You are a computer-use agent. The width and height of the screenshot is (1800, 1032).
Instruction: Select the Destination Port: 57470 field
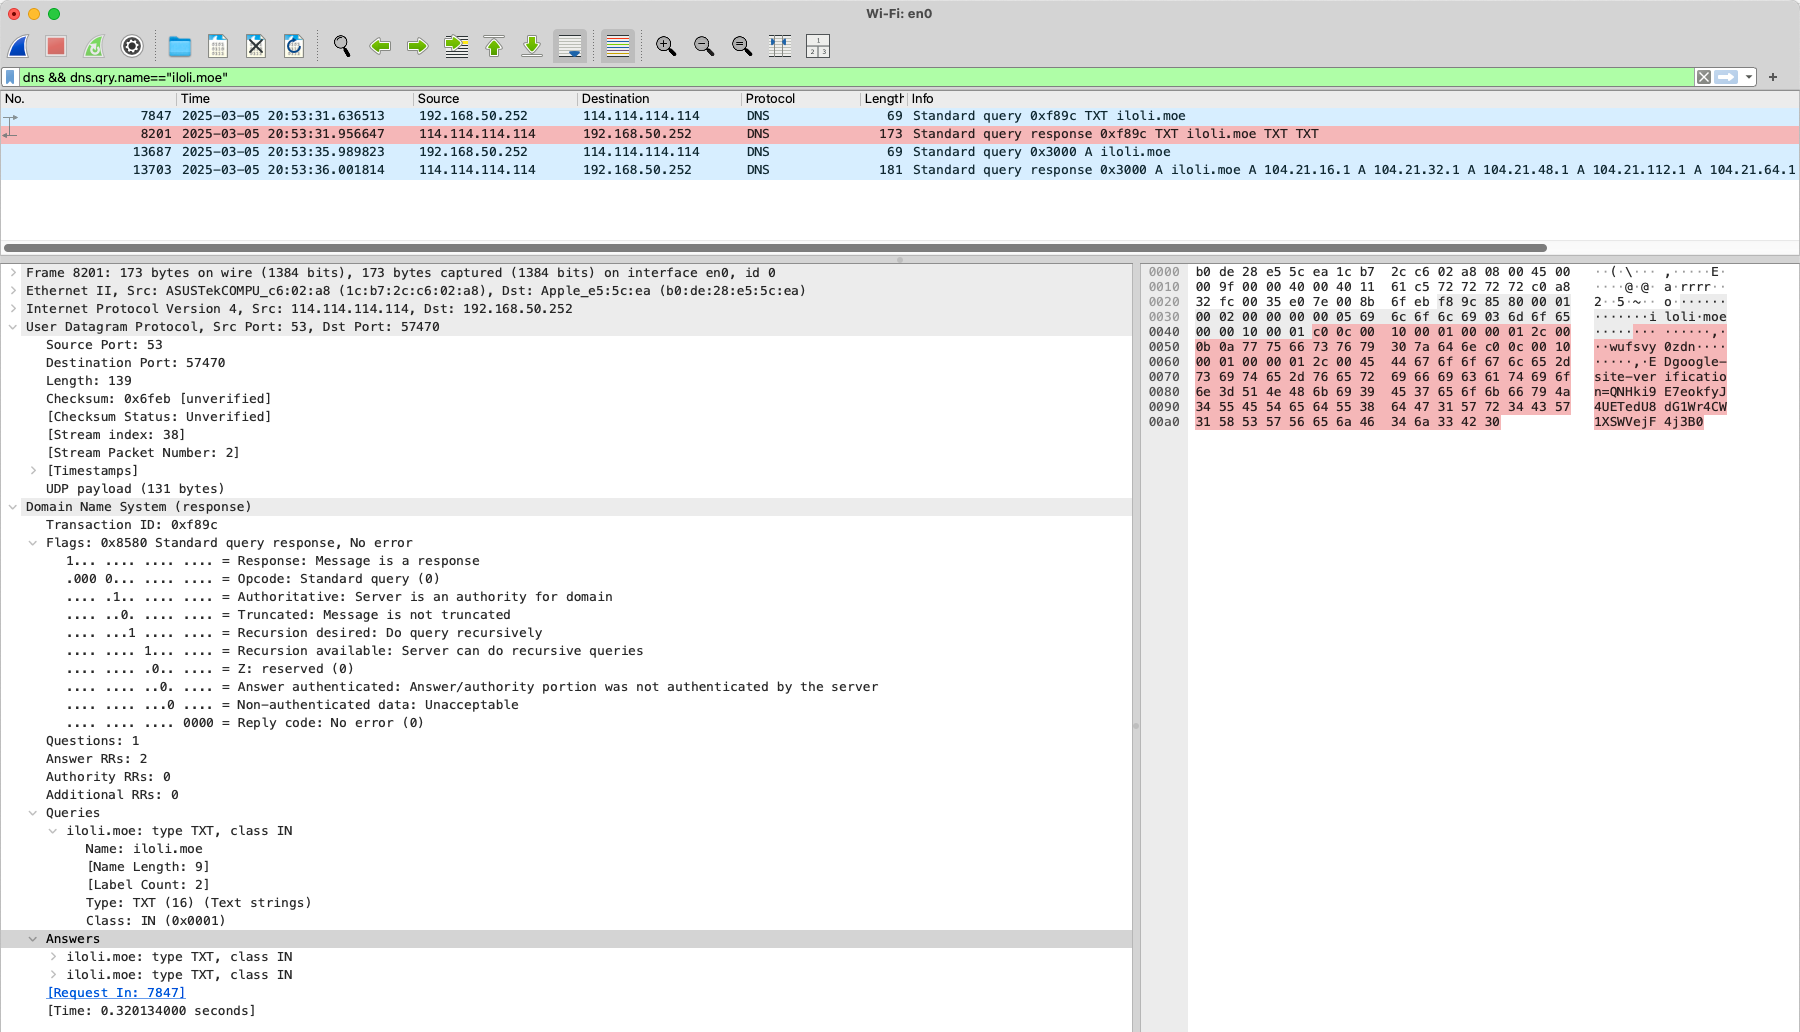coord(136,363)
